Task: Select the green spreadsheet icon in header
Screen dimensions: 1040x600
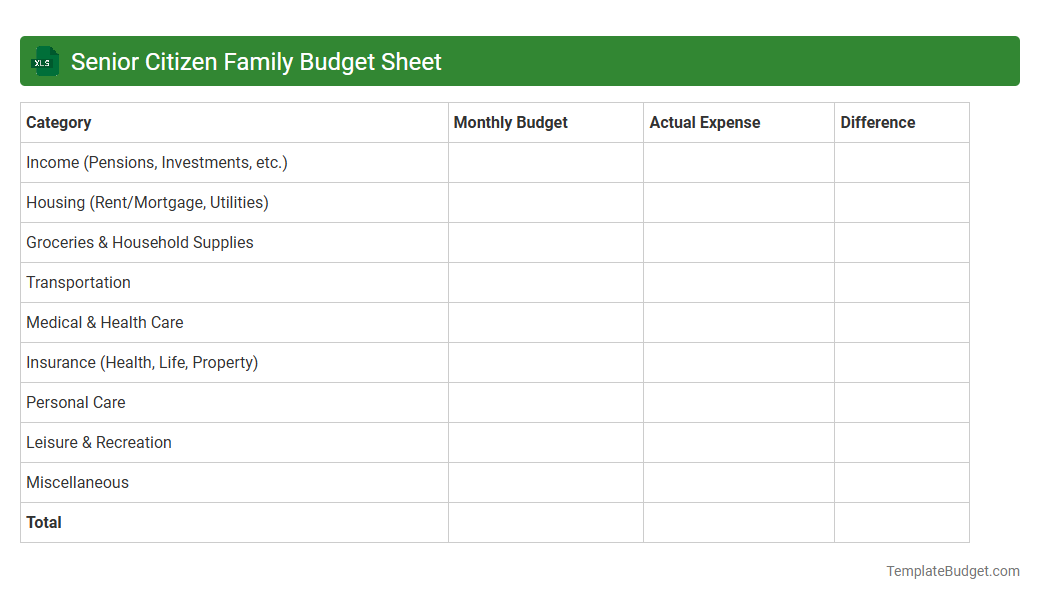Action: click(44, 61)
